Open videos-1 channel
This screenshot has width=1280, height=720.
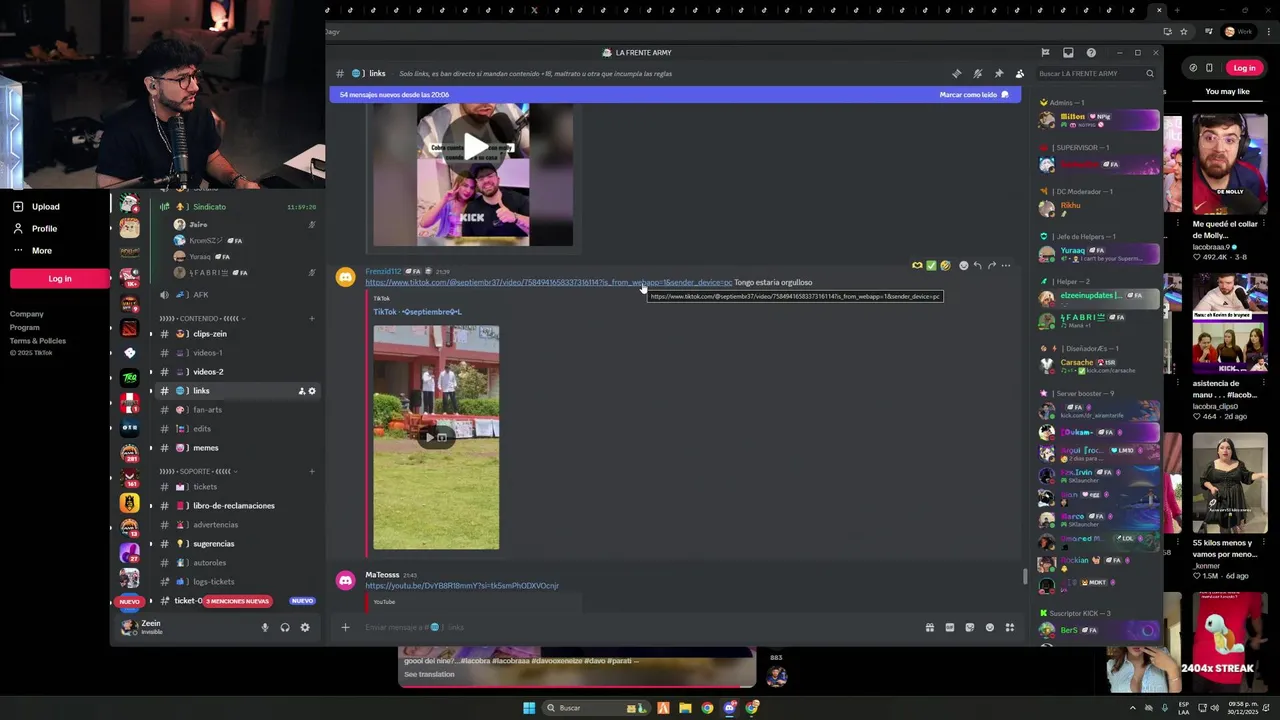pyautogui.click(x=236, y=353)
